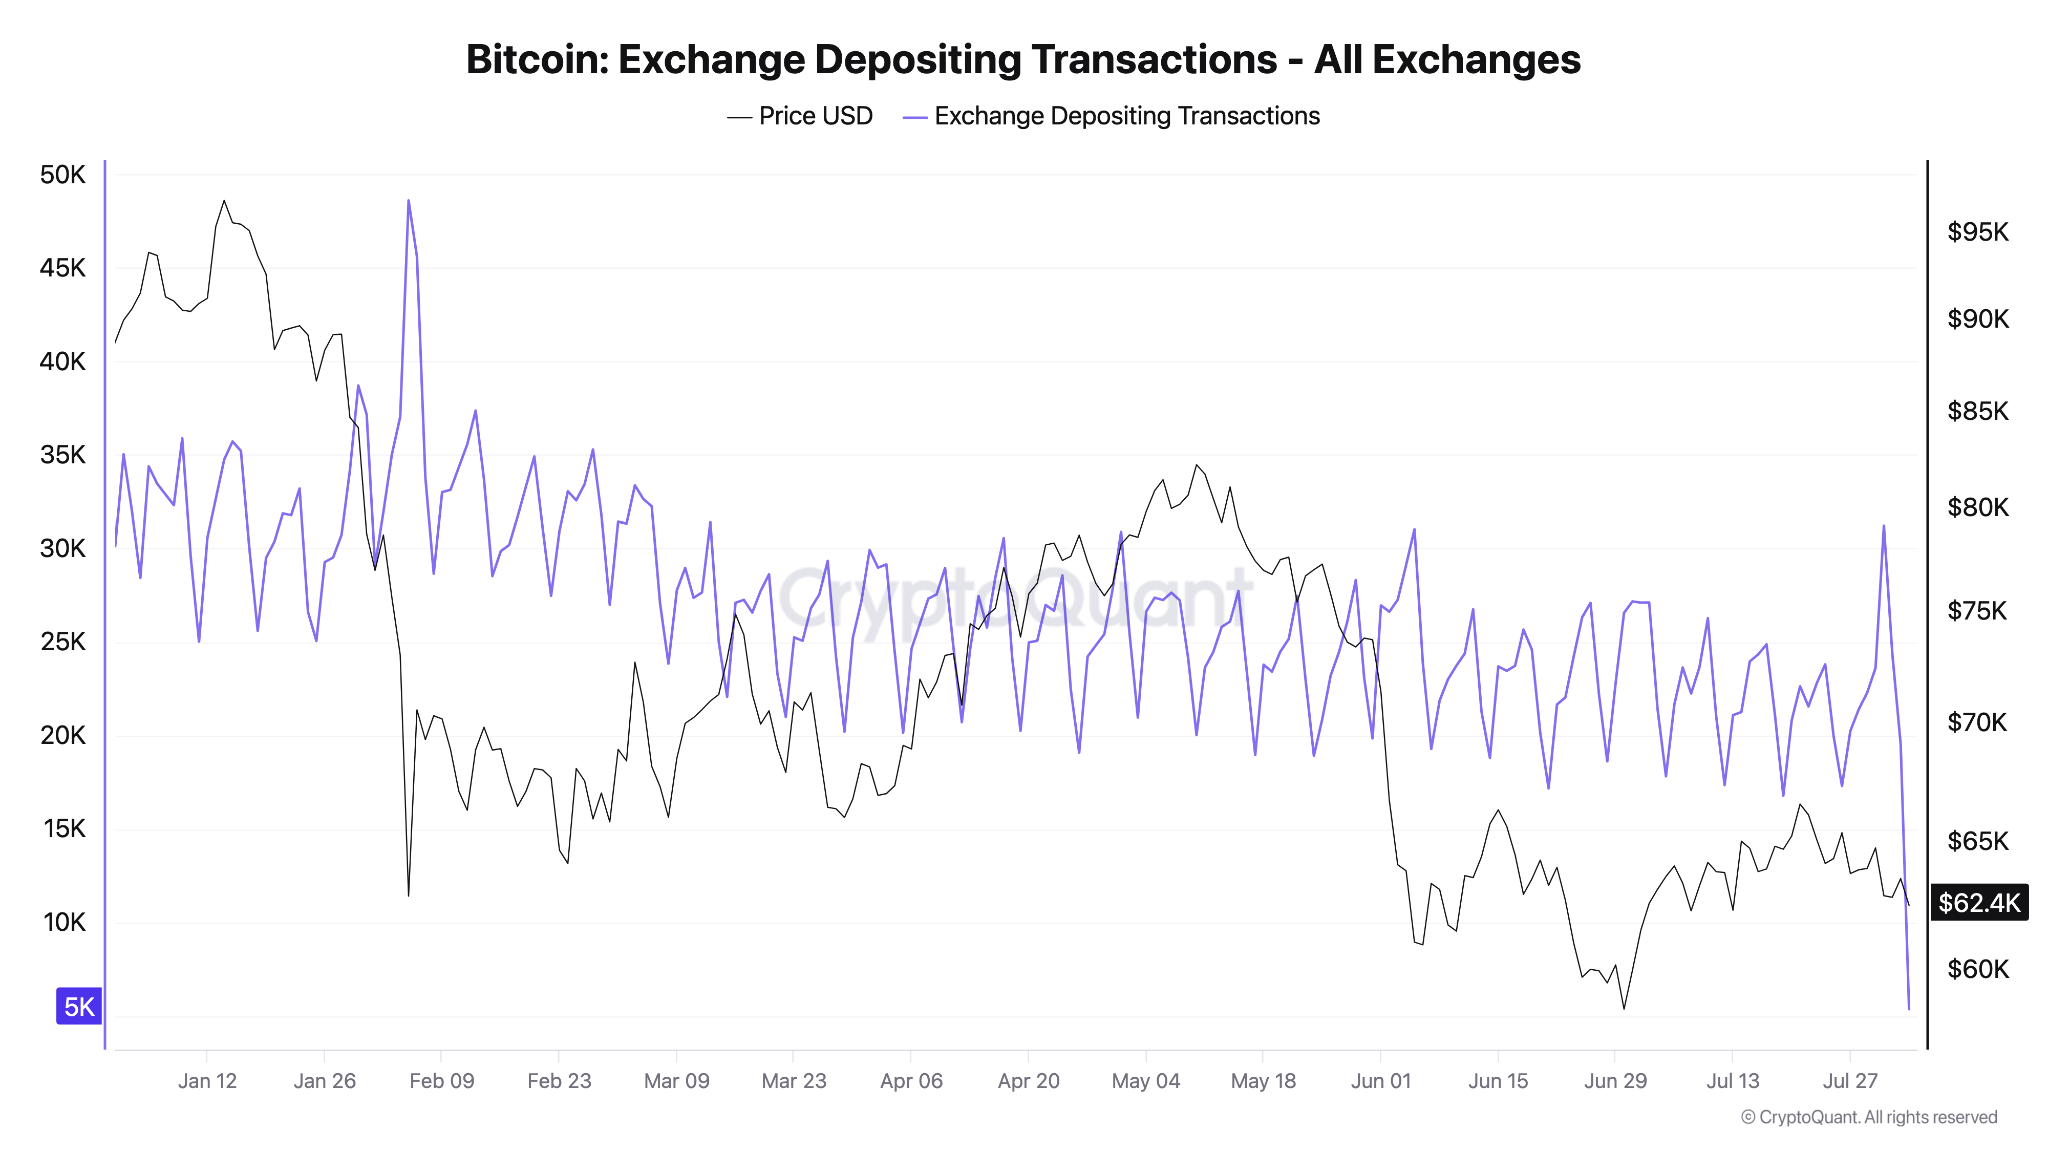
Task: Toggle the Price USD legend entry
Action: [x=800, y=116]
